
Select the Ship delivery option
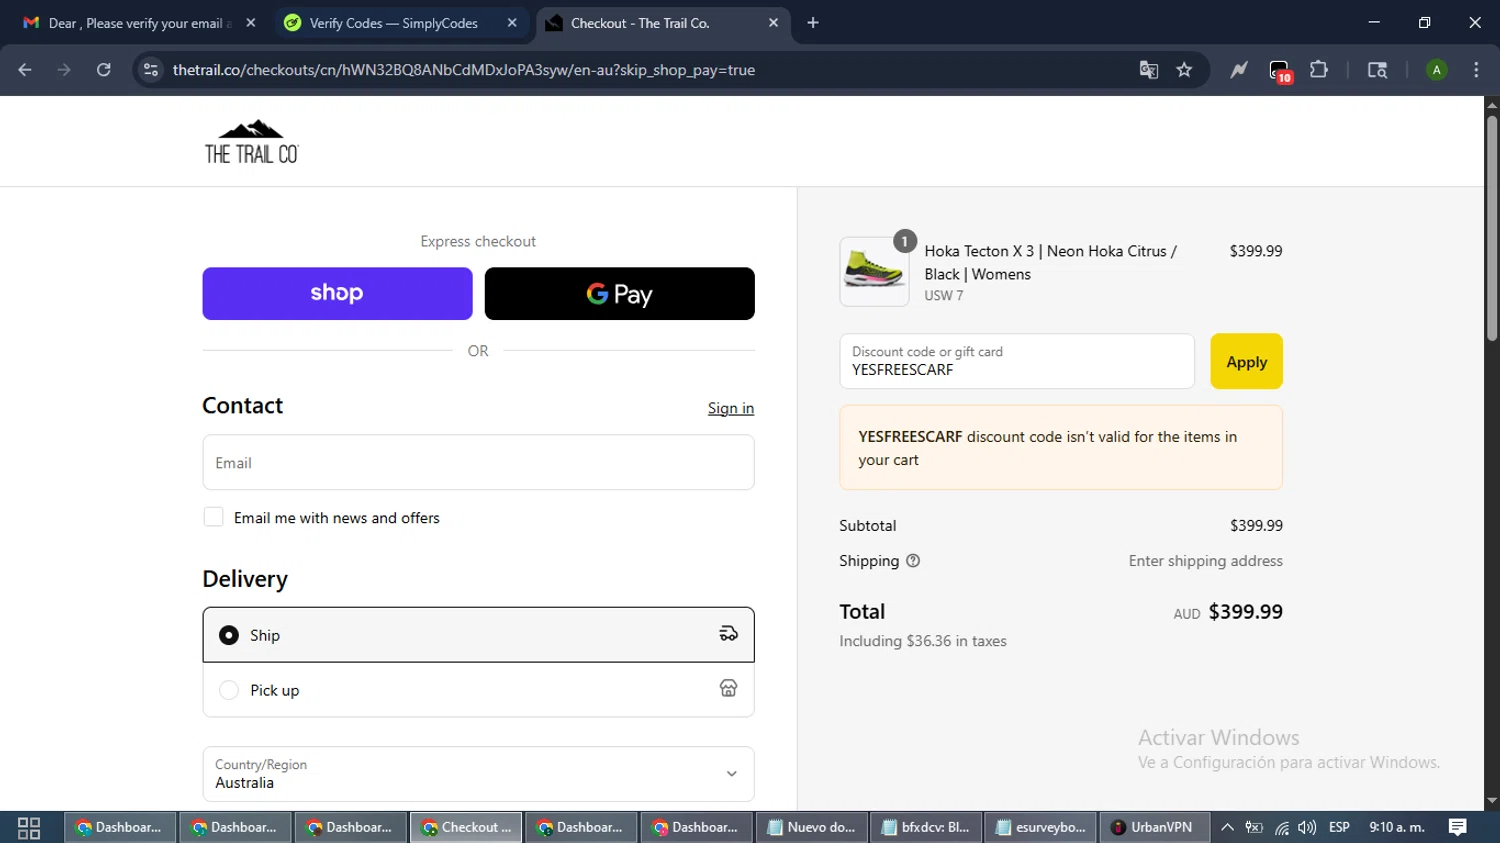[478, 635]
